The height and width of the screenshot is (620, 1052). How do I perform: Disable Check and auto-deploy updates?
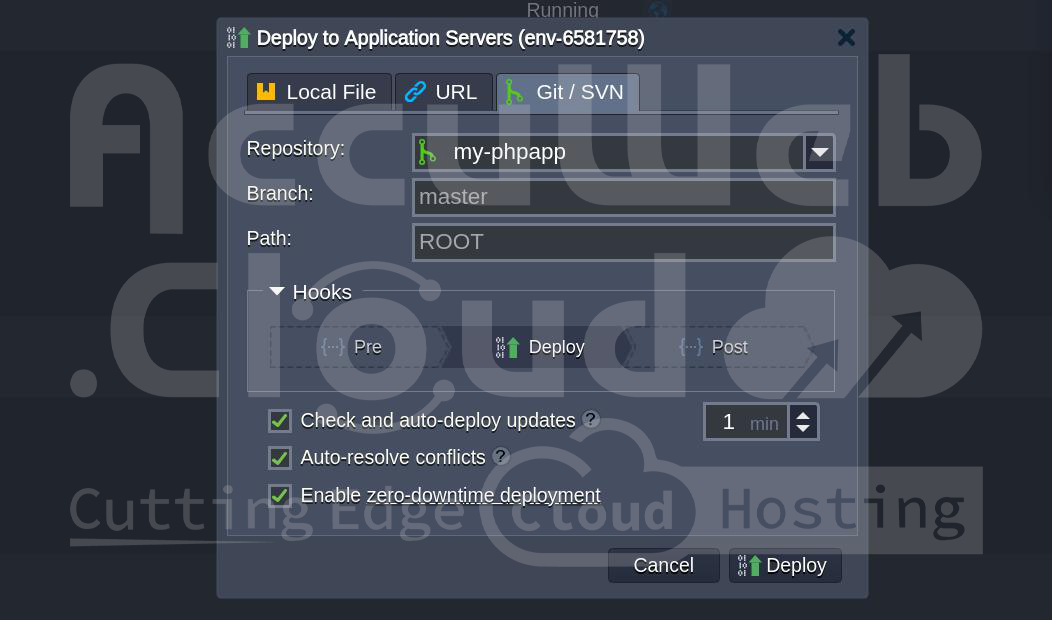pyautogui.click(x=280, y=421)
